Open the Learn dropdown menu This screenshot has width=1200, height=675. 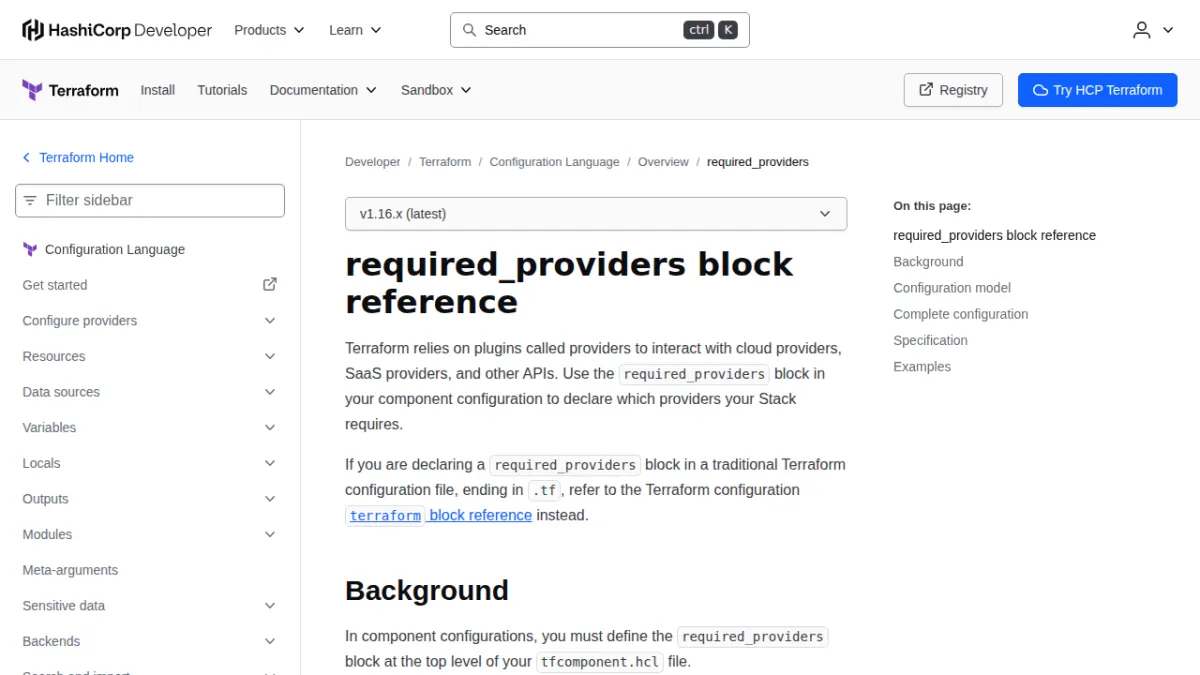coord(355,30)
